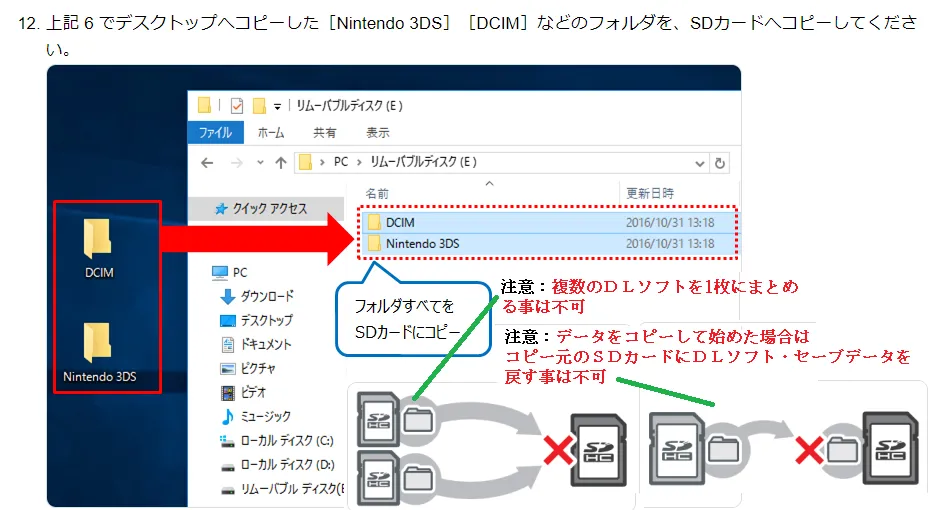This screenshot has height=510, width=931.
Task: Open the quick access toolbar customize arrow
Action: click(277, 107)
